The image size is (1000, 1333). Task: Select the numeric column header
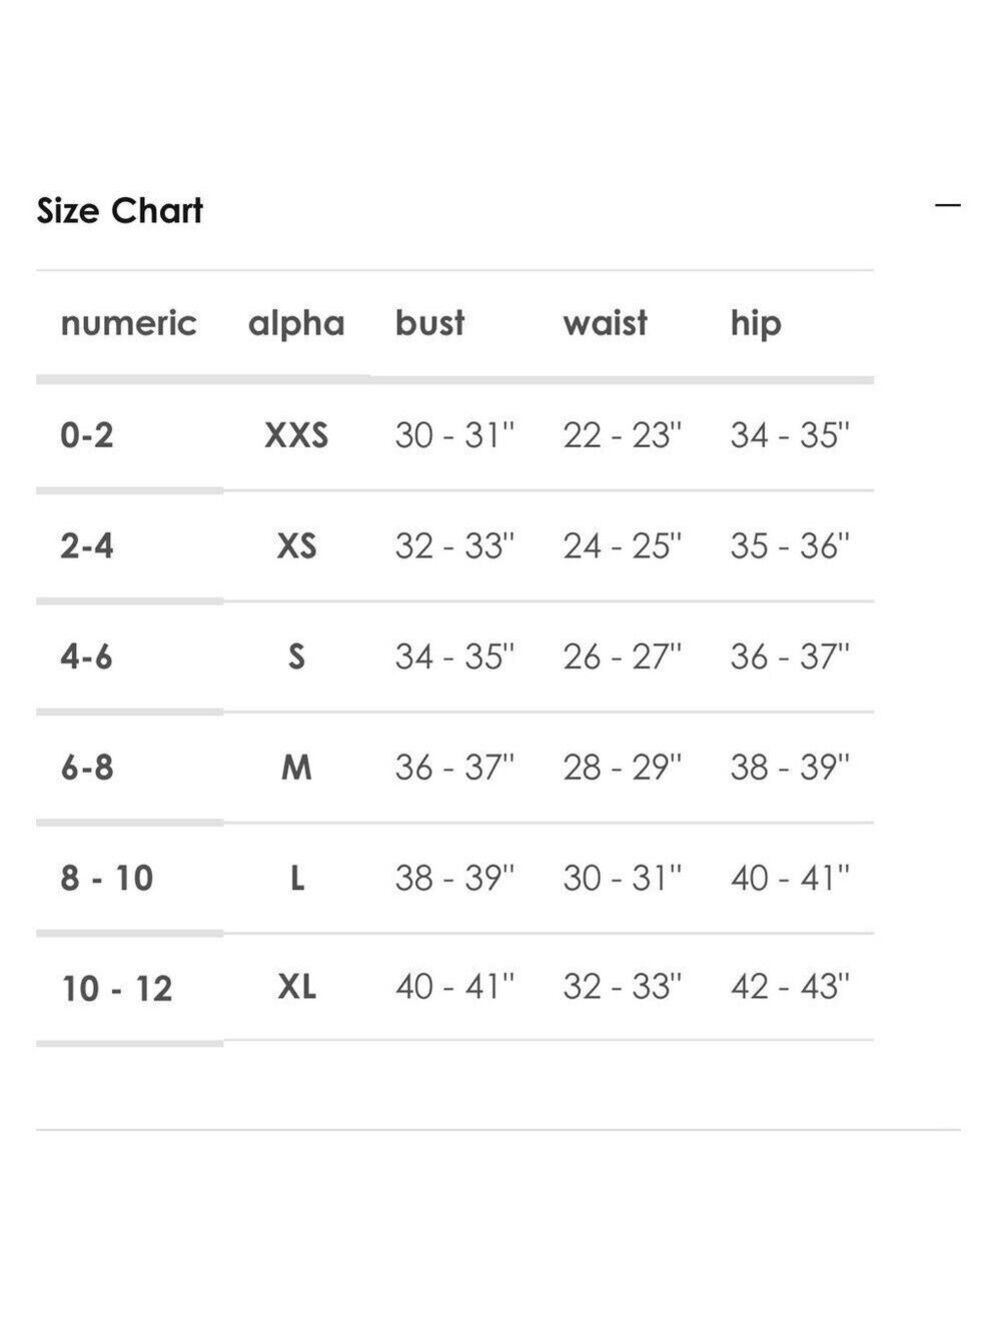click(128, 323)
